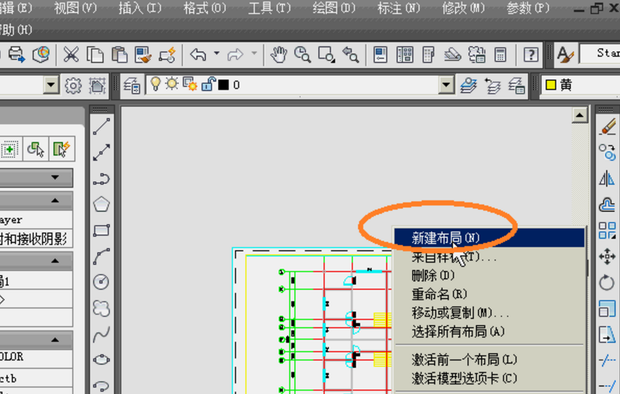
Task: Toggle the layer freeze sun icon
Action: pos(172,84)
